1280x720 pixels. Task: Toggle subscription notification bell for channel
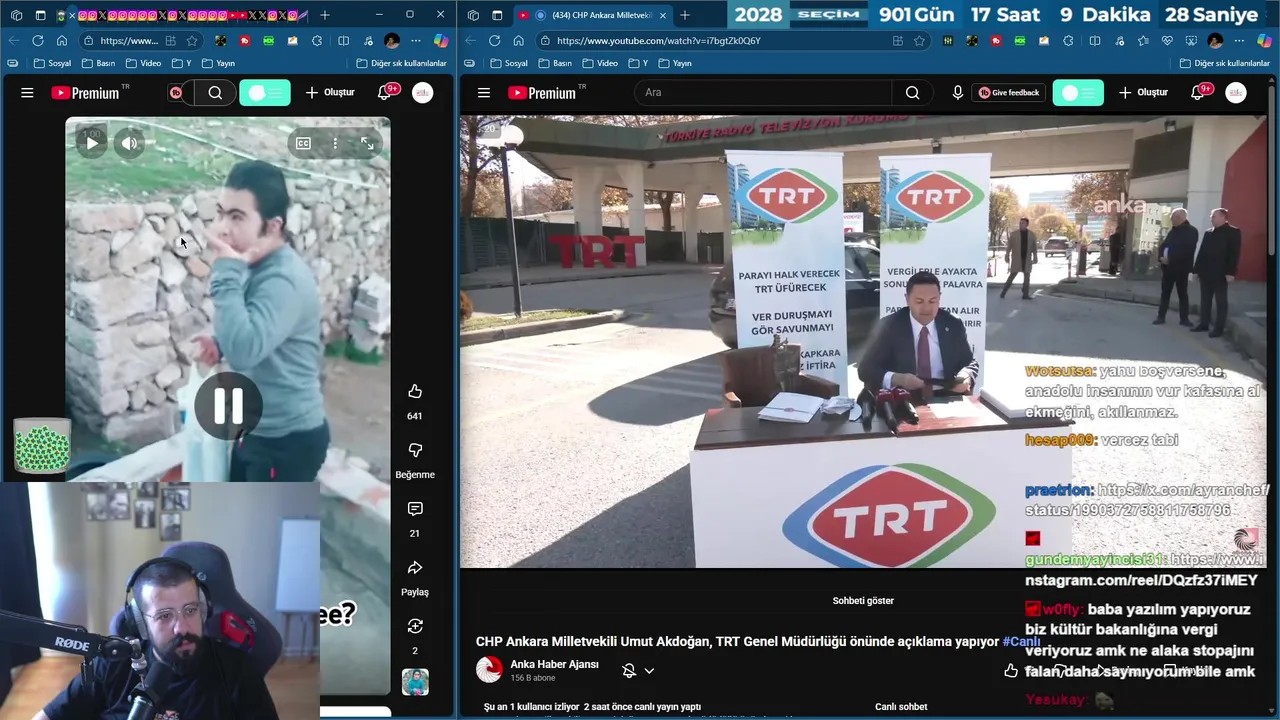coord(629,671)
